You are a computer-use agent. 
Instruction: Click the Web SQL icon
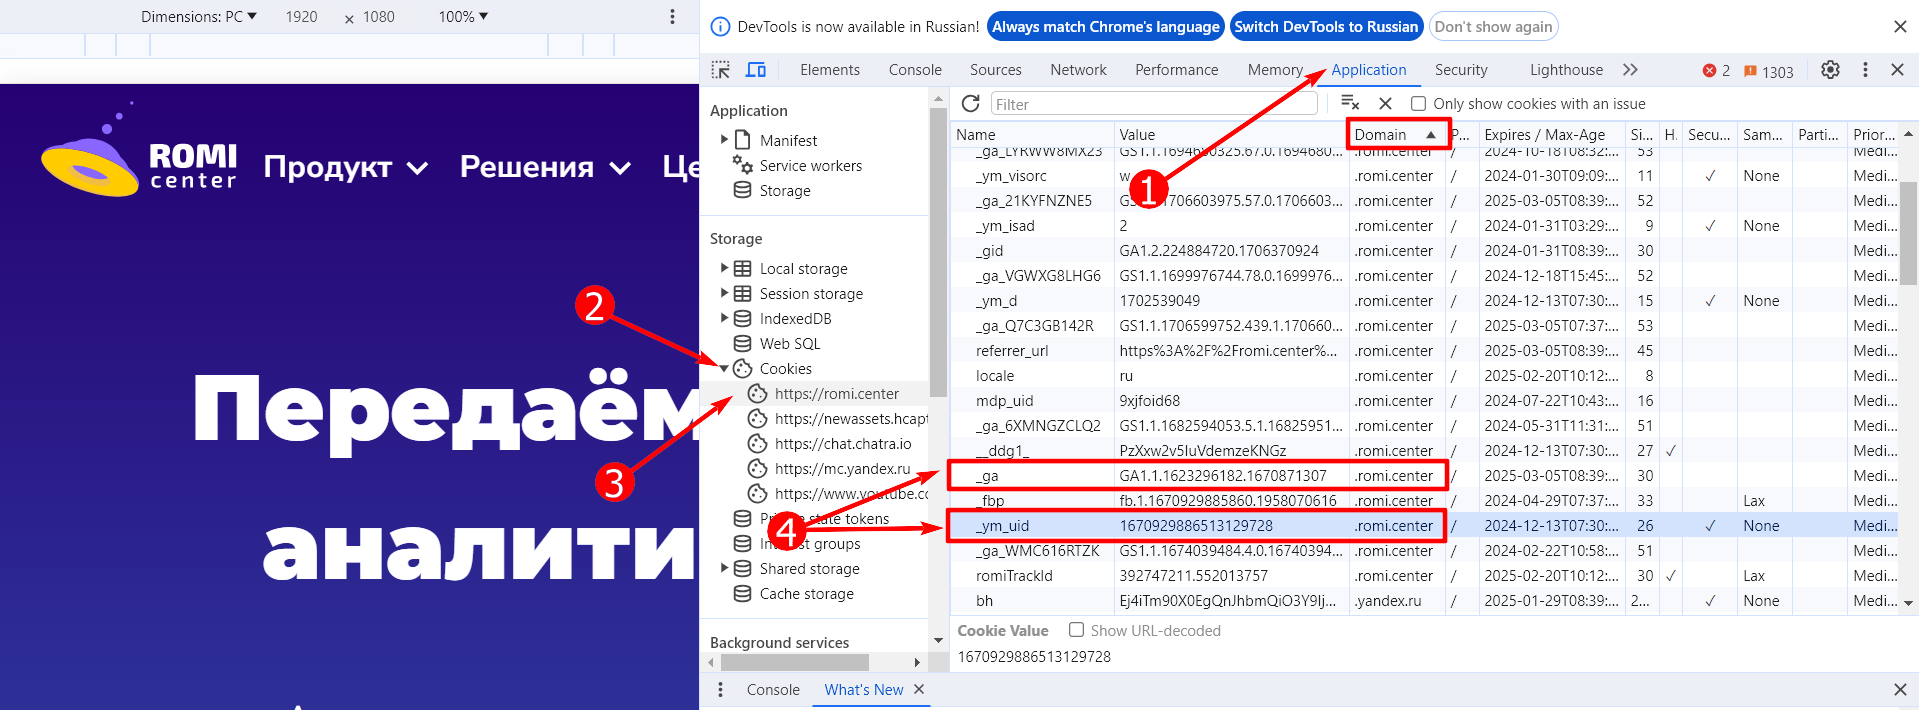tap(742, 343)
